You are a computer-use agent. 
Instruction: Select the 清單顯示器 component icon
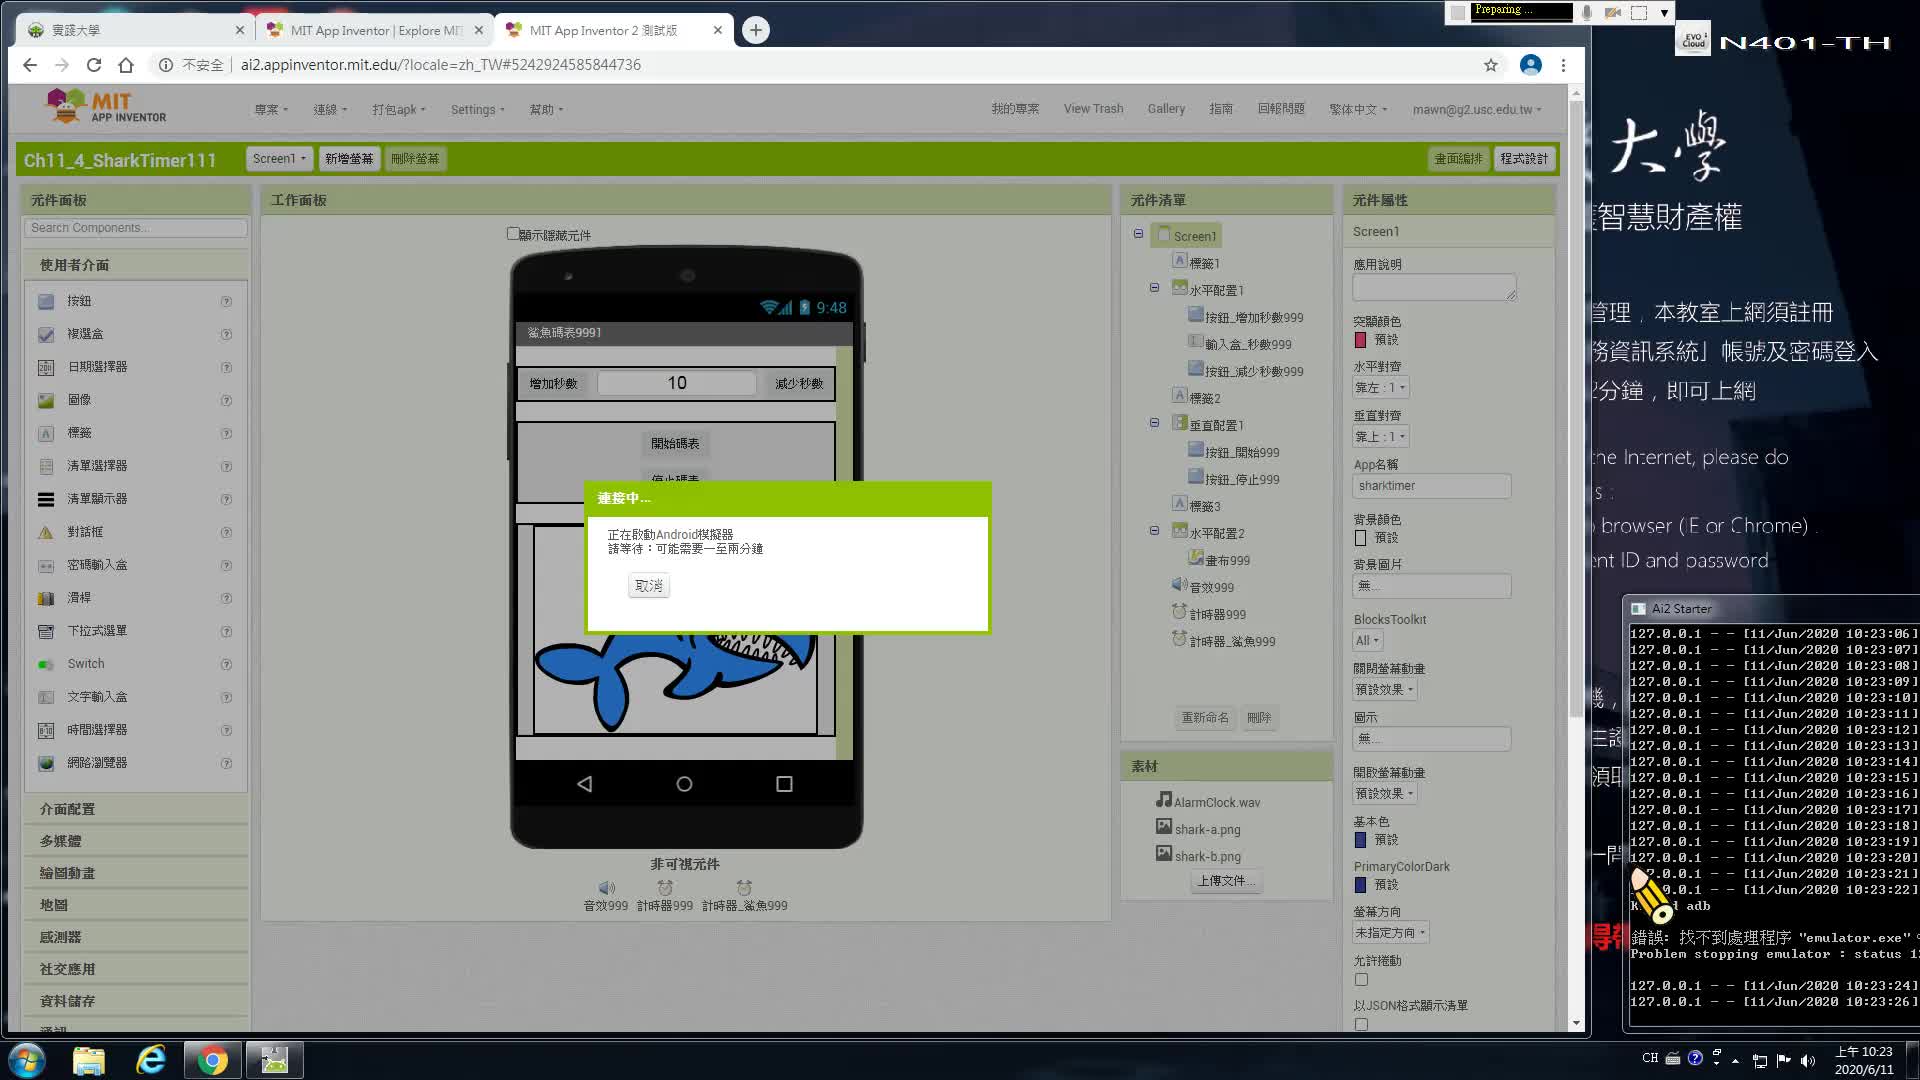coord(46,499)
